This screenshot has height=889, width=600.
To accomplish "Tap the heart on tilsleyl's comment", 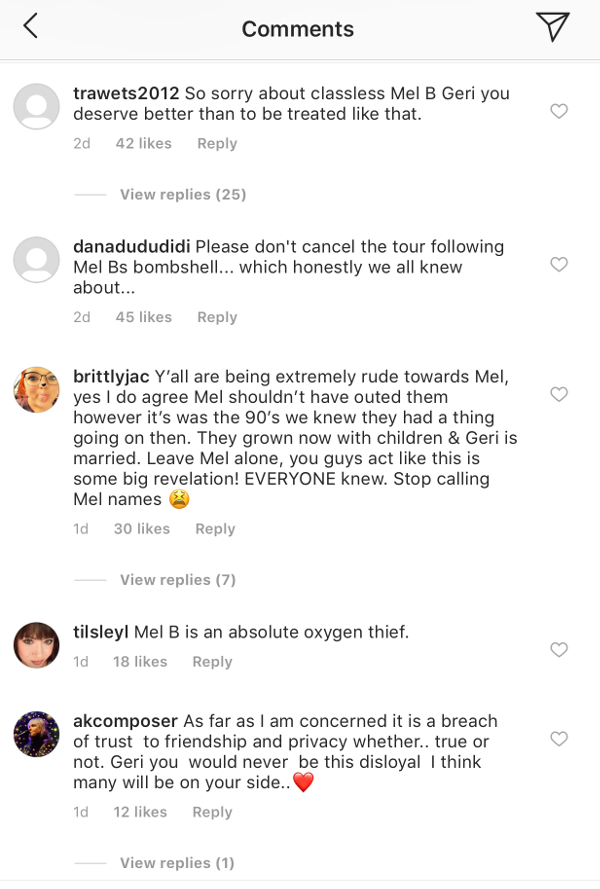I will pyautogui.click(x=559, y=650).
